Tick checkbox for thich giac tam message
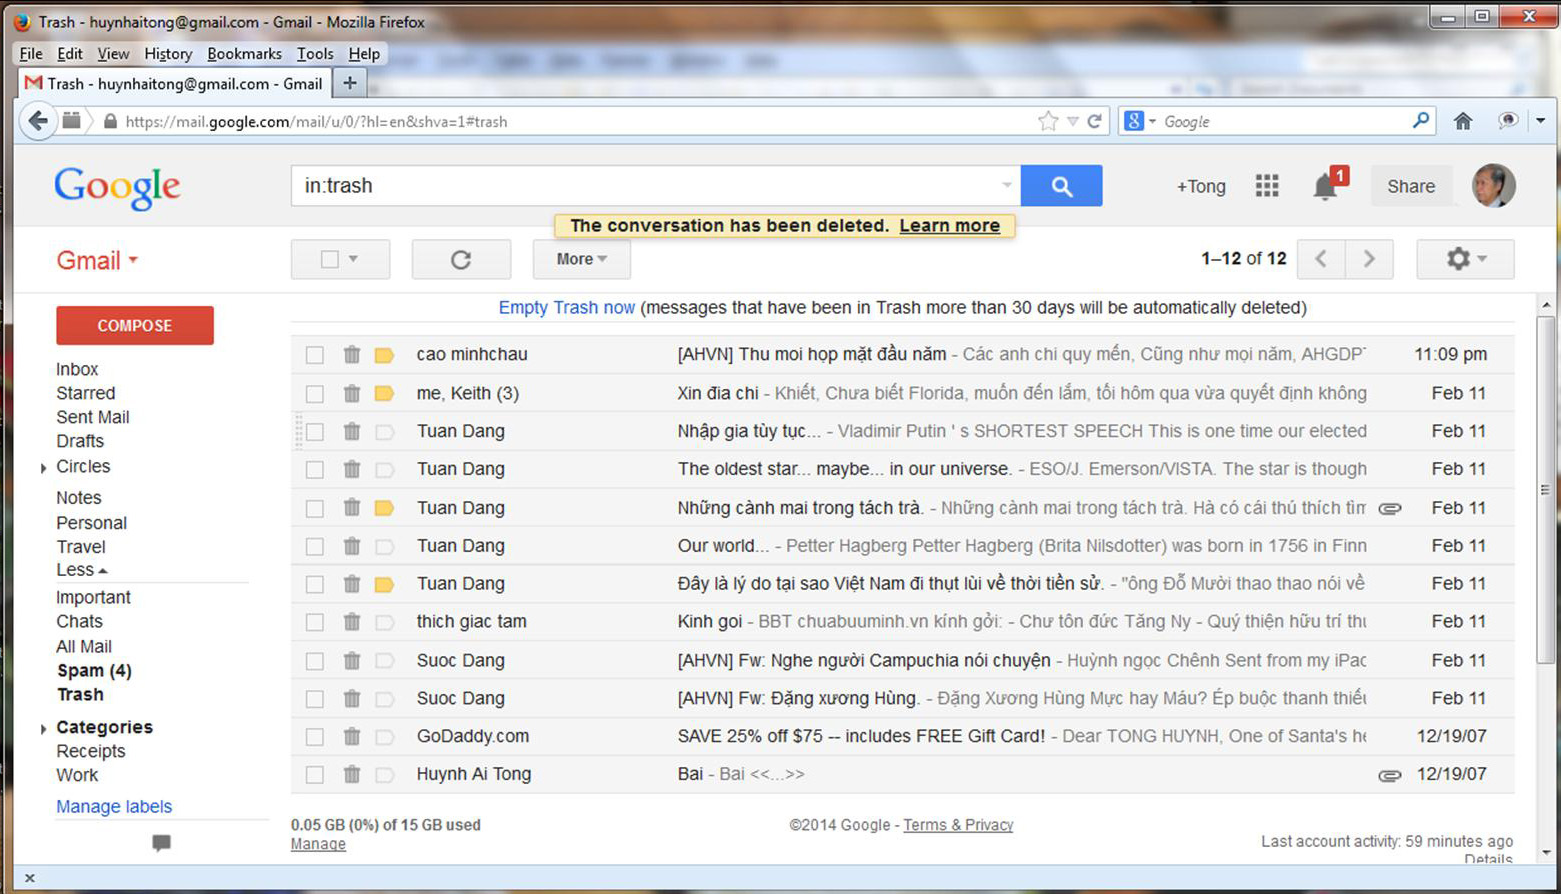1561x894 pixels. (x=315, y=622)
